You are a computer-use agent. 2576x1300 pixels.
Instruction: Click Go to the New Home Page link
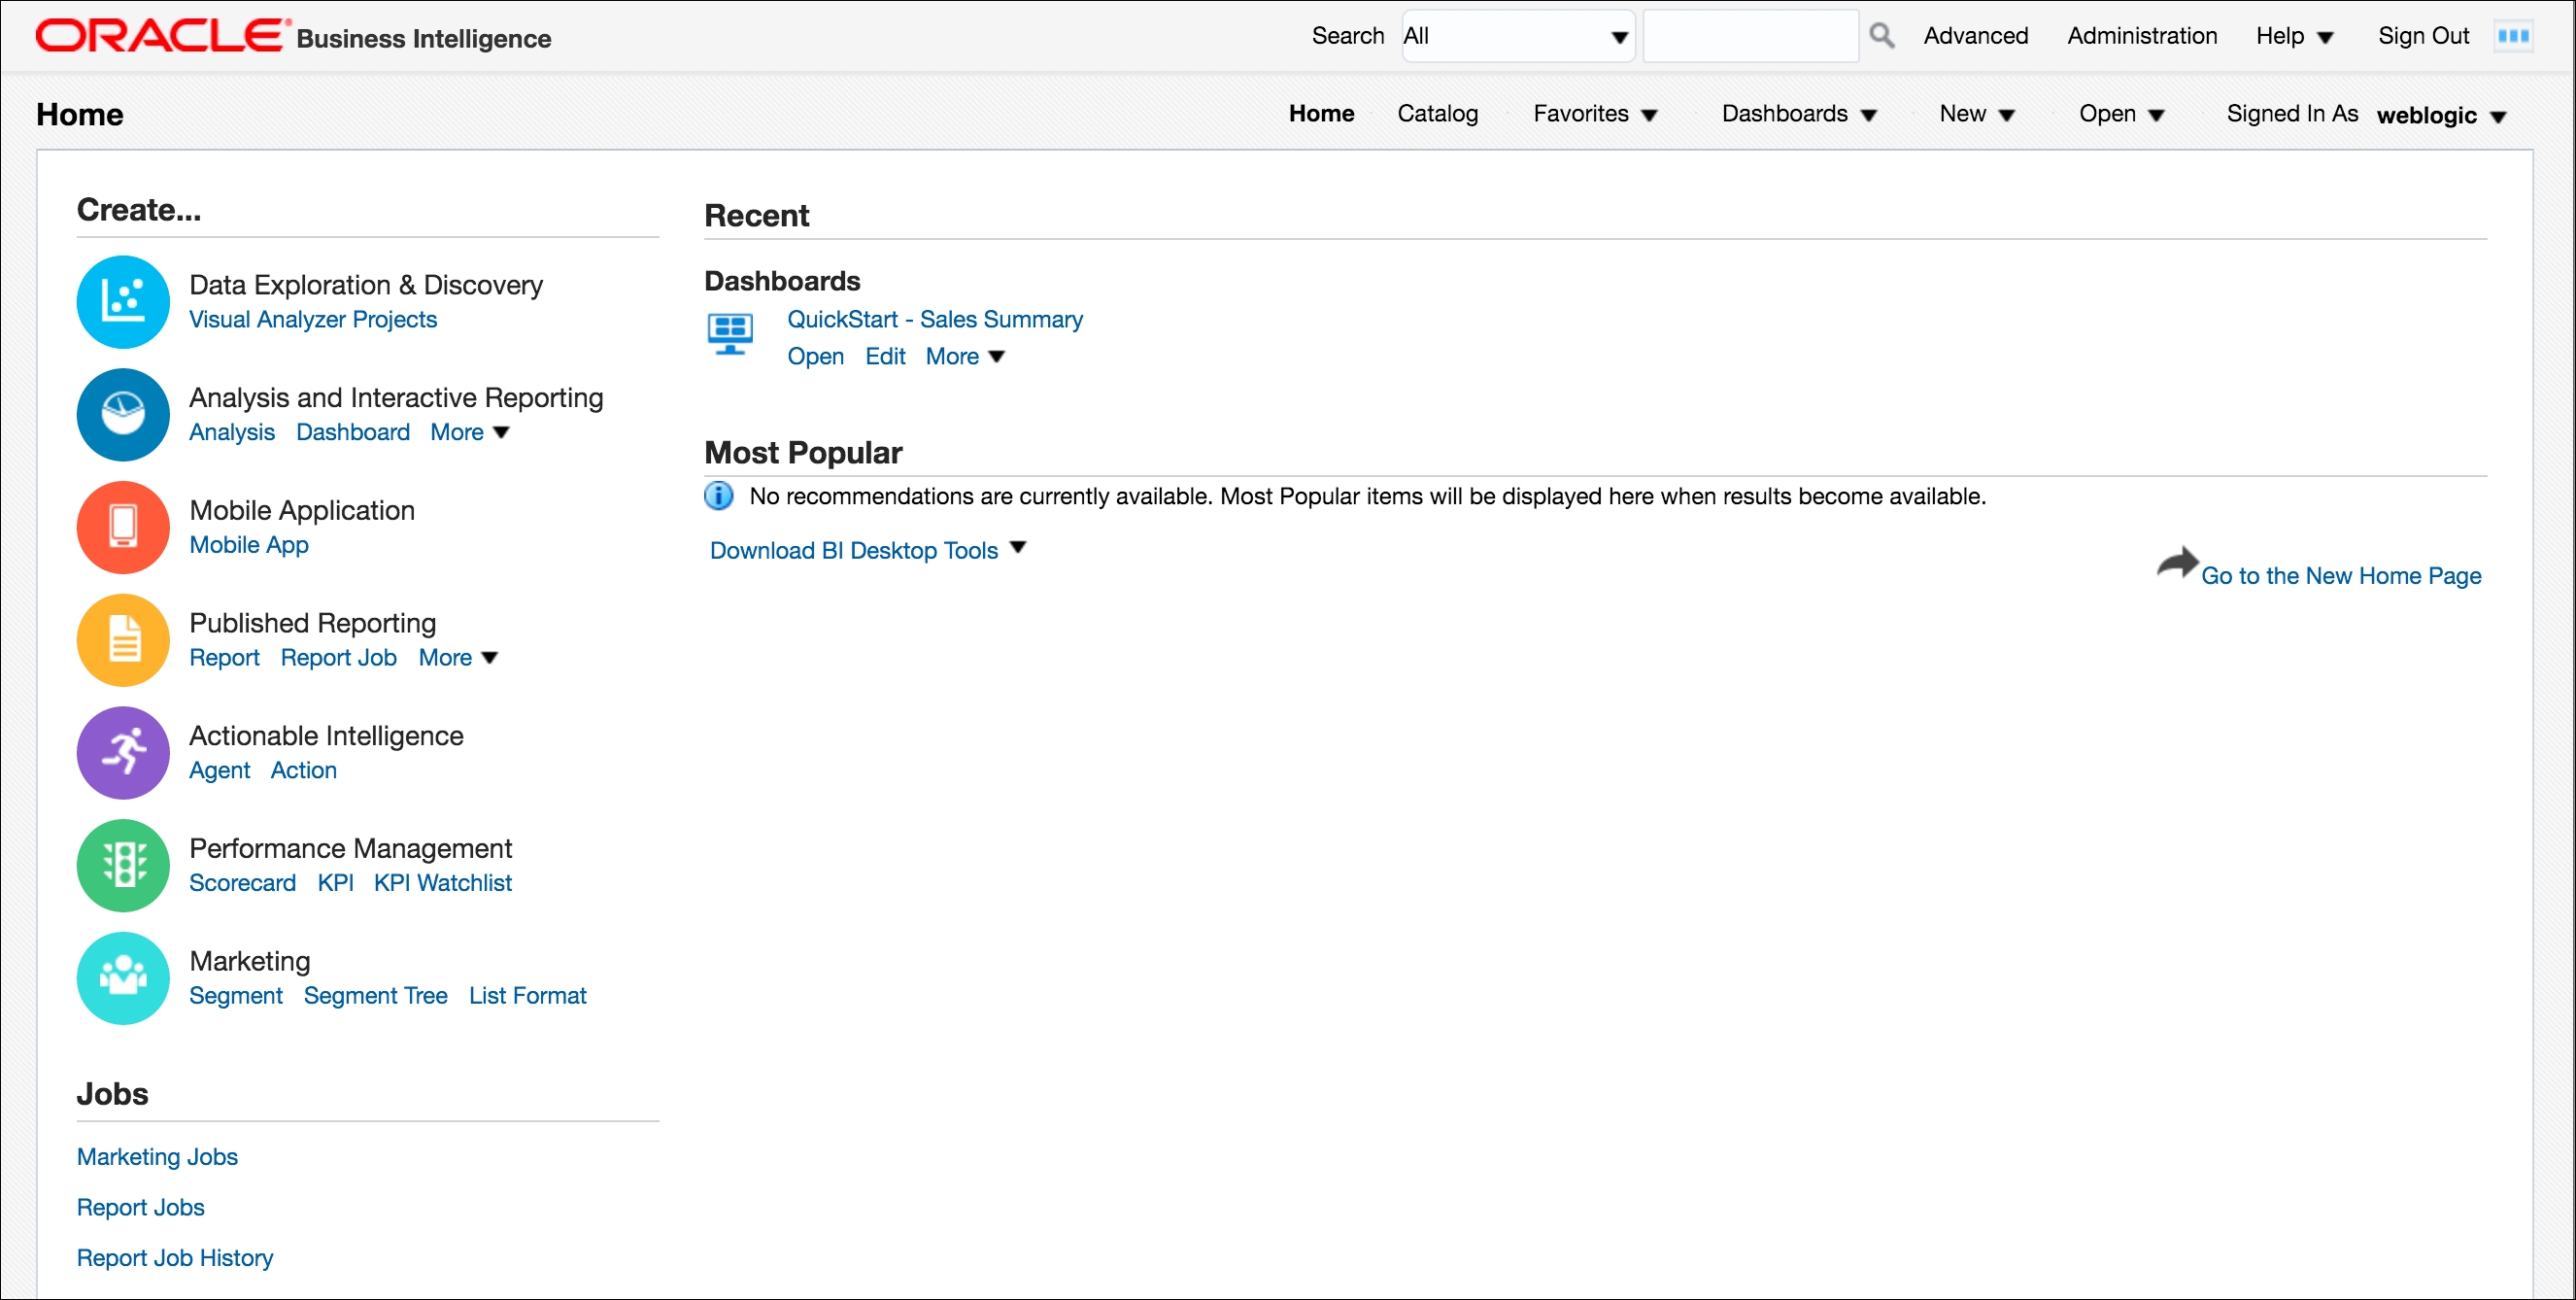pyautogui.click(x=2341, y=576)
